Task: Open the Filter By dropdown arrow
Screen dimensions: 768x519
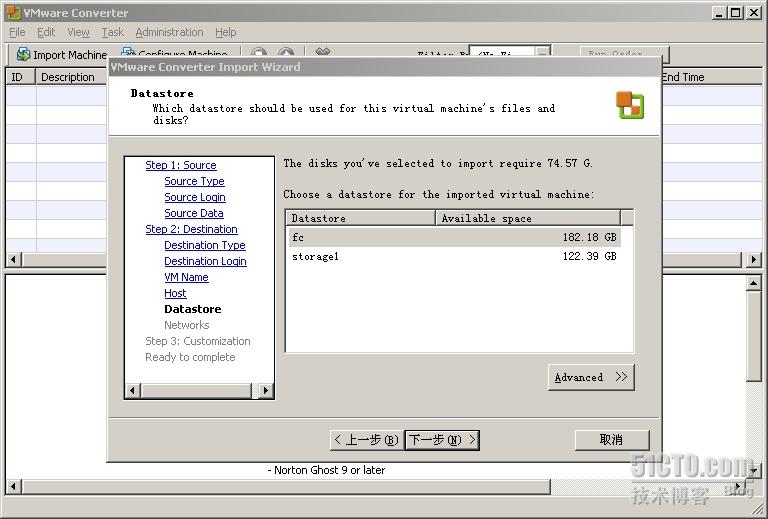Action: tap(543, 53)
